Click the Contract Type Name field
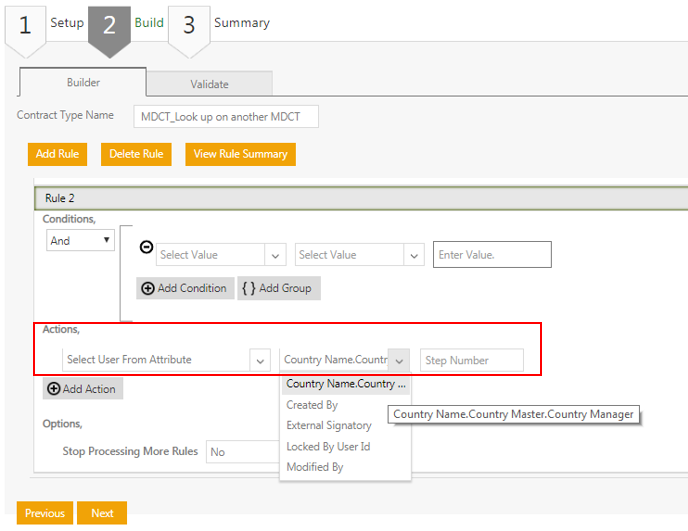Viewport: 688px width, 531px height. click(x=226, y=117)
